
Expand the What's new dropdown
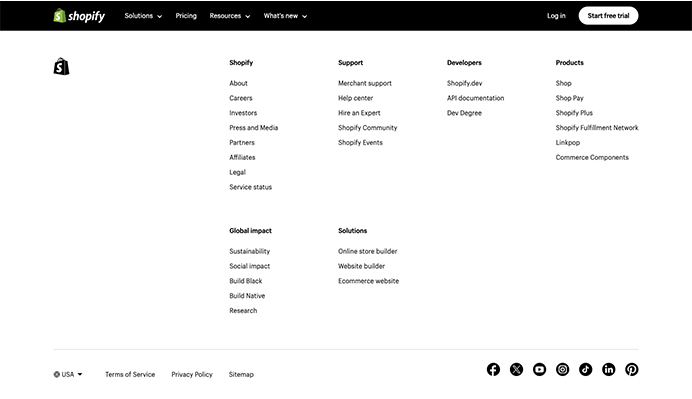[x=285, y=16]
